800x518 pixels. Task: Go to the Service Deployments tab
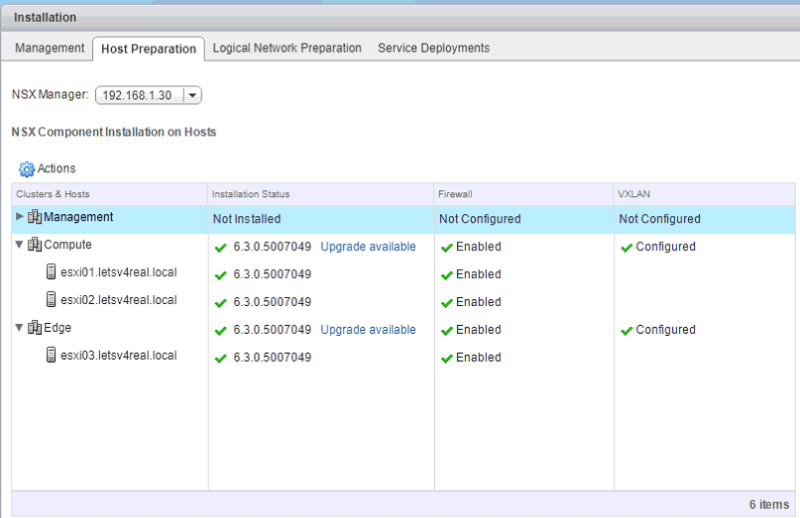click(433, 48)
